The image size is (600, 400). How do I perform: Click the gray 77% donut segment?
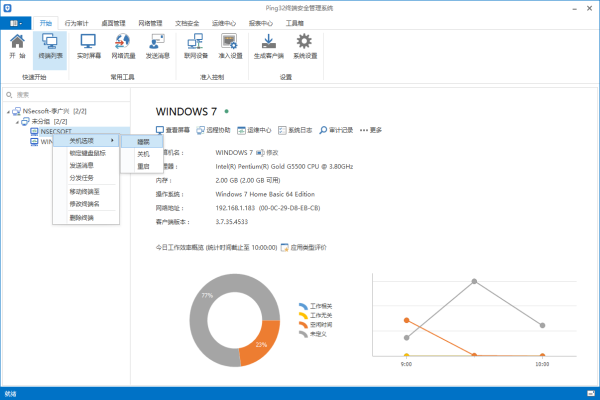[214, 295]
